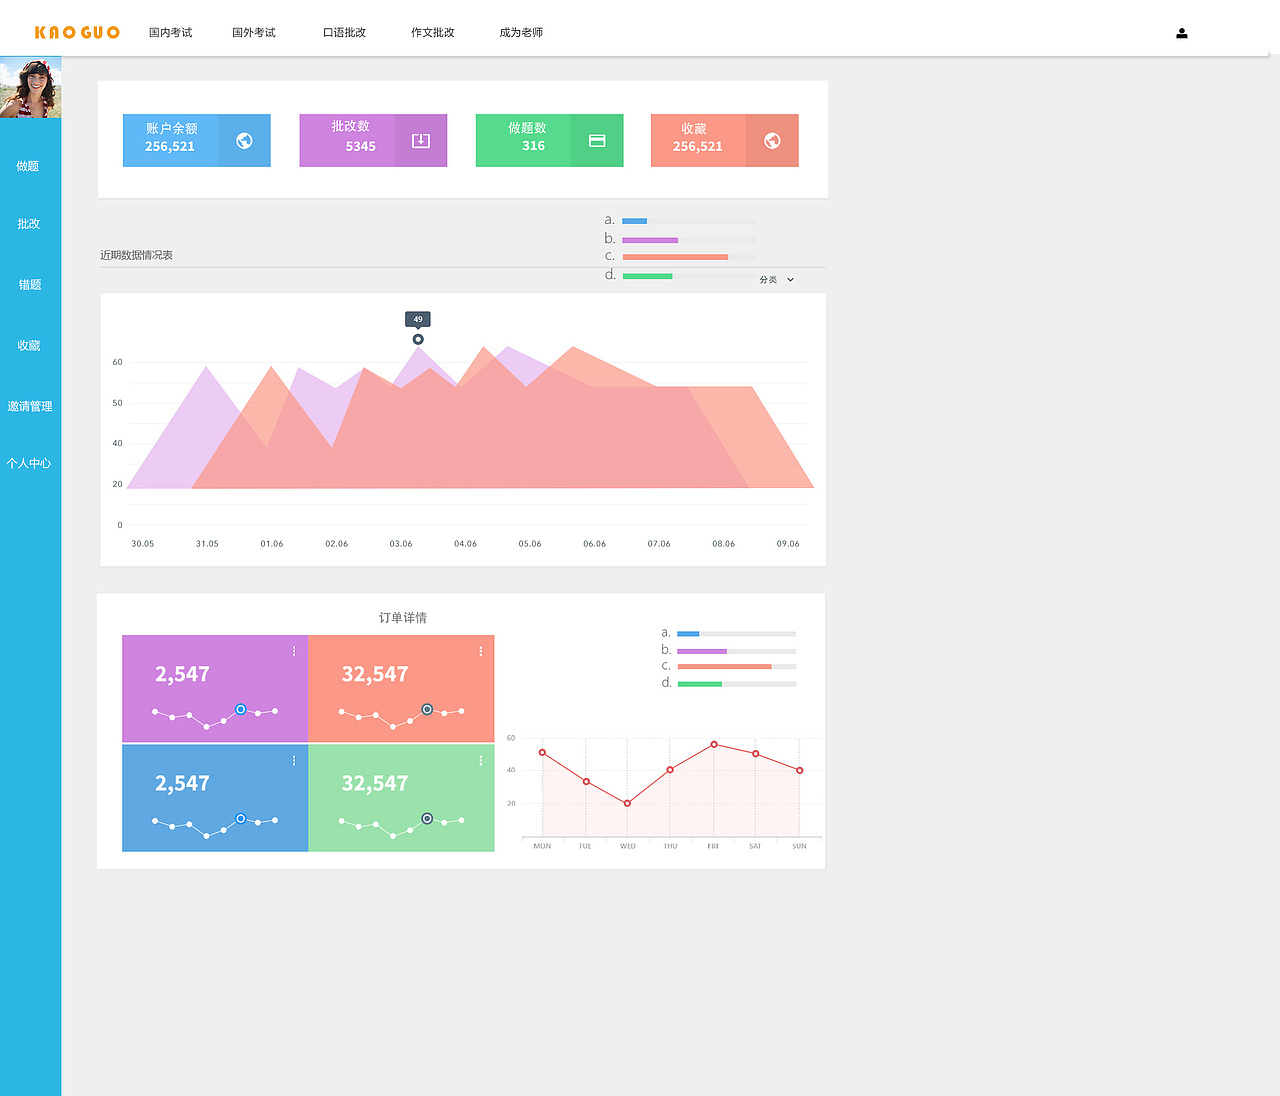Open 收藏 in the sidebar

pyautogui.click(x=29, y=346)
